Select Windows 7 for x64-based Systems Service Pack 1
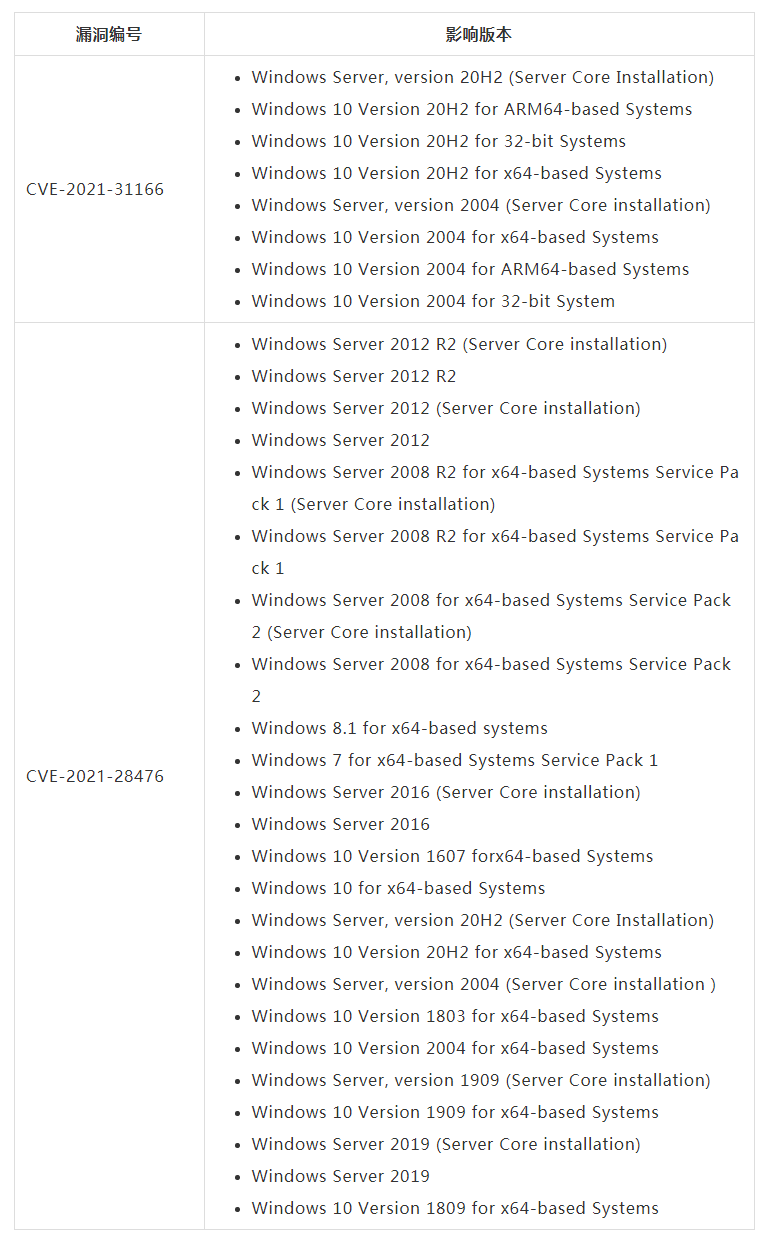The height and width of the screenshot is (1248, 766). click(454, 760)
